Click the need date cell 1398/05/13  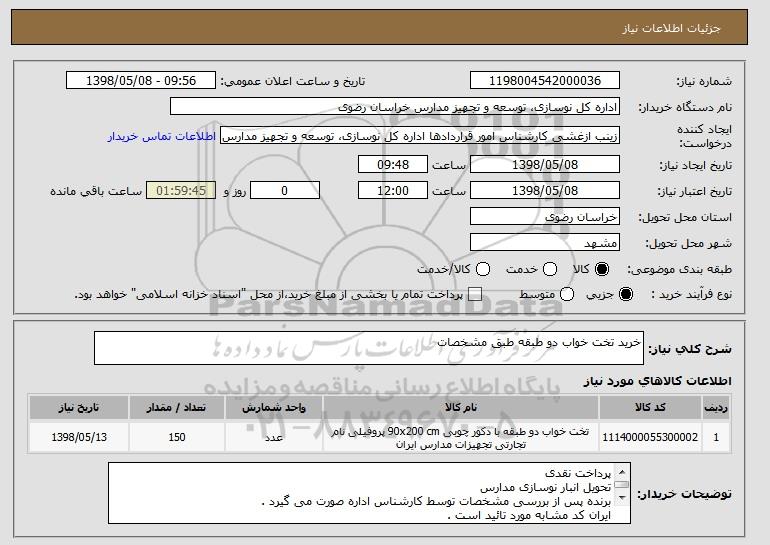pyautogui.click(x=79, y=437)
